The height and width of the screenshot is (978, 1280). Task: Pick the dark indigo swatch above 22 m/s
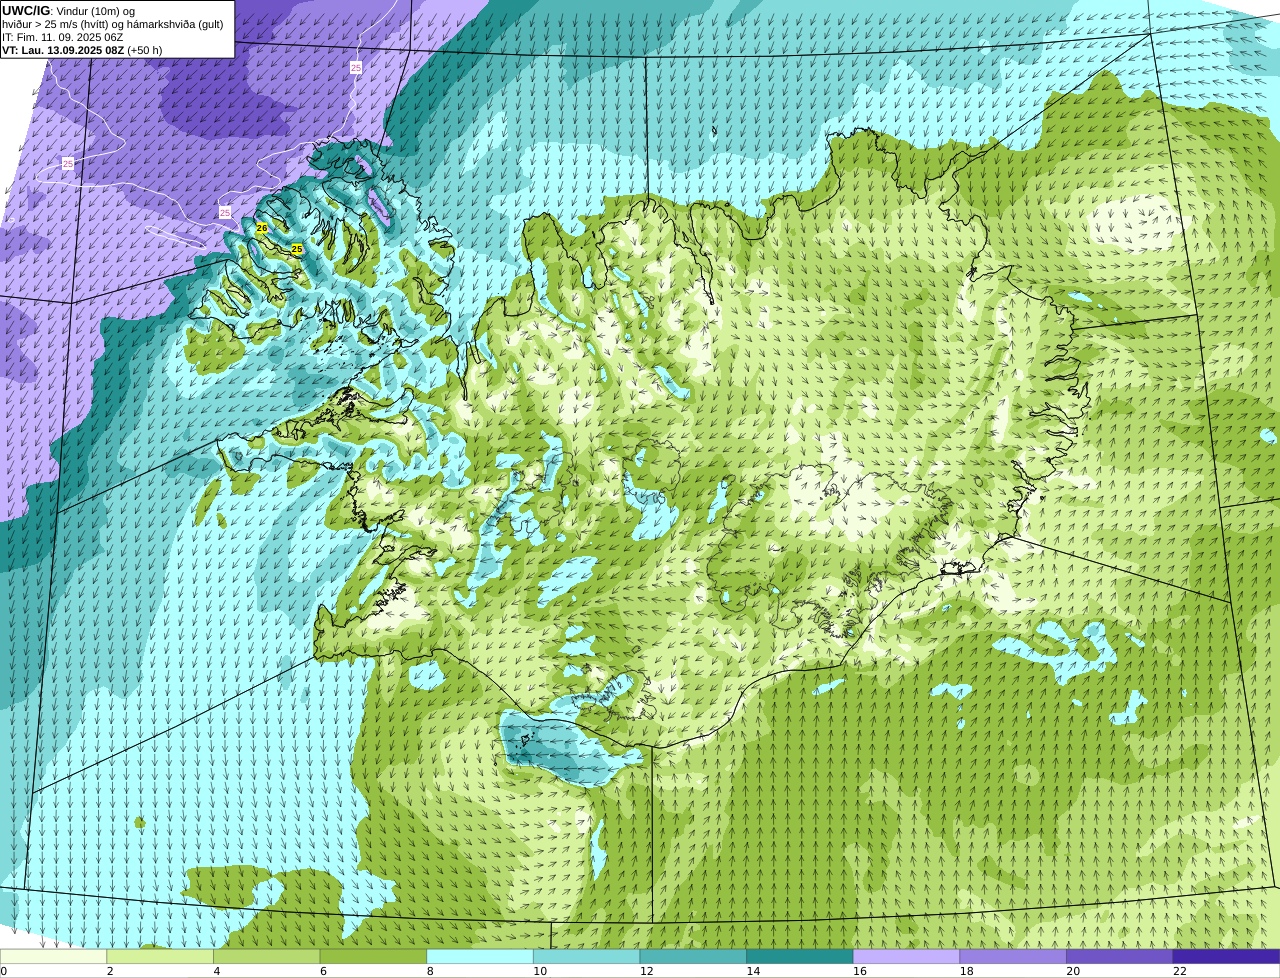click(1226, 956)
